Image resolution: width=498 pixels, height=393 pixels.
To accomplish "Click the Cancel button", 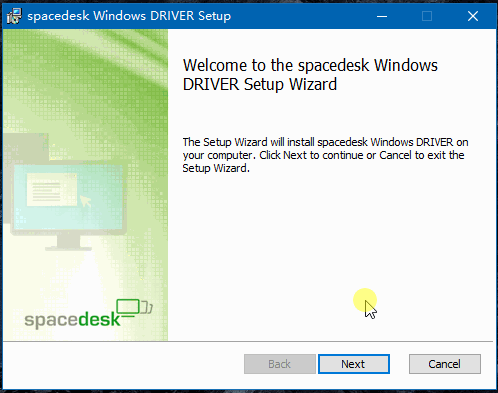I will (x=445, y=364).
